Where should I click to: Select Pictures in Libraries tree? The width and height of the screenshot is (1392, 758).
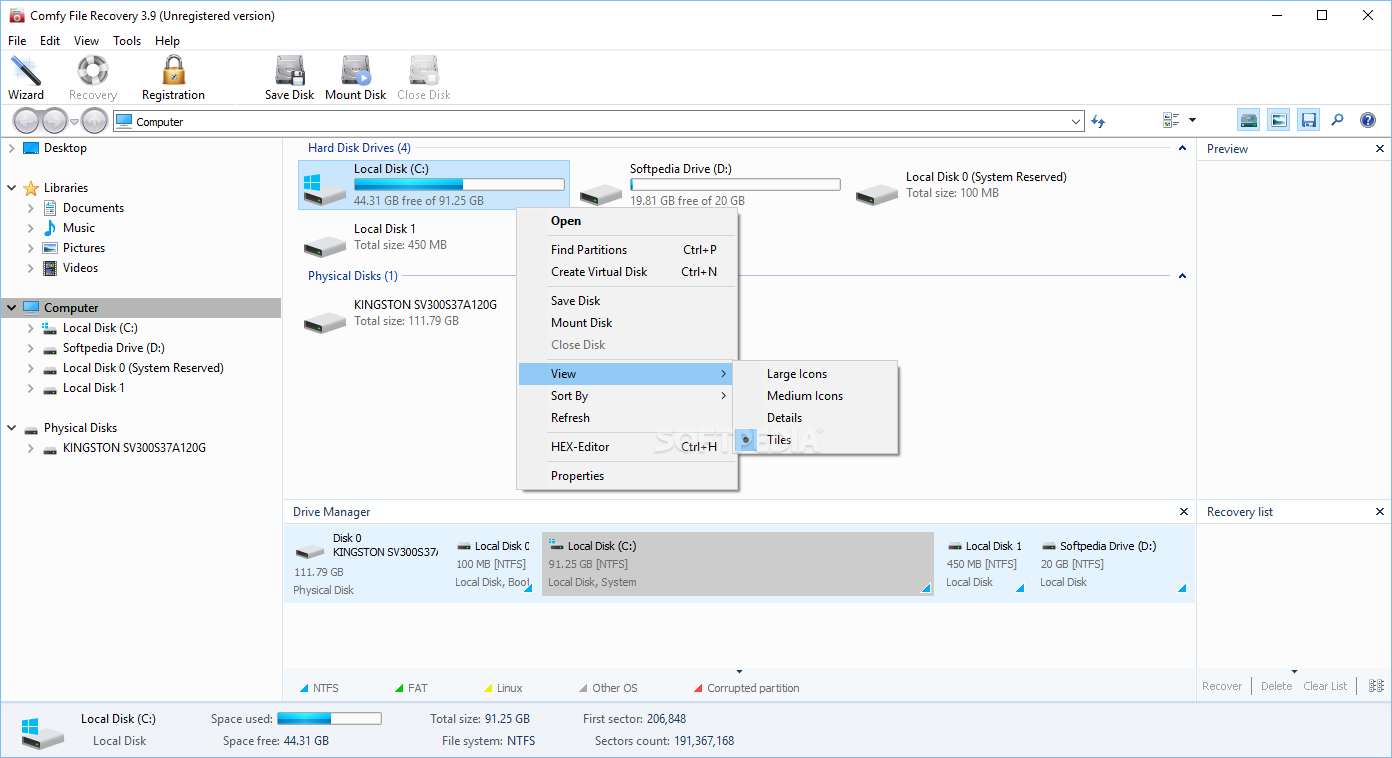[84, 248]
